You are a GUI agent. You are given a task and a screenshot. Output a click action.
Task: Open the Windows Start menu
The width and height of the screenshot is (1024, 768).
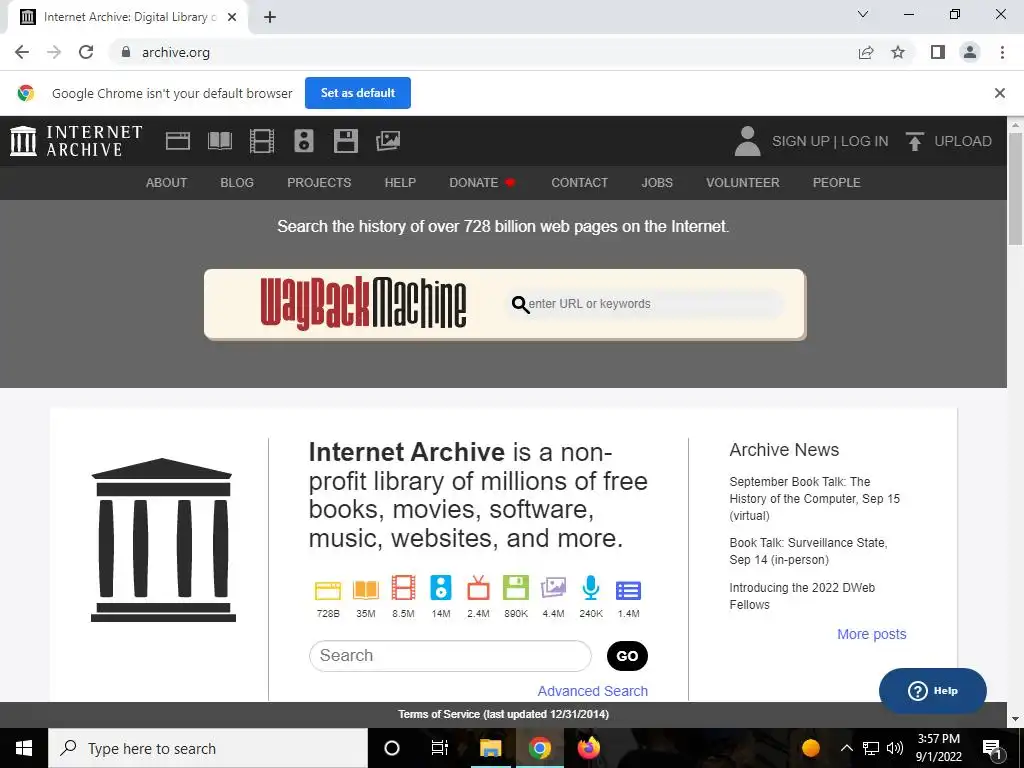pos(24,748)
